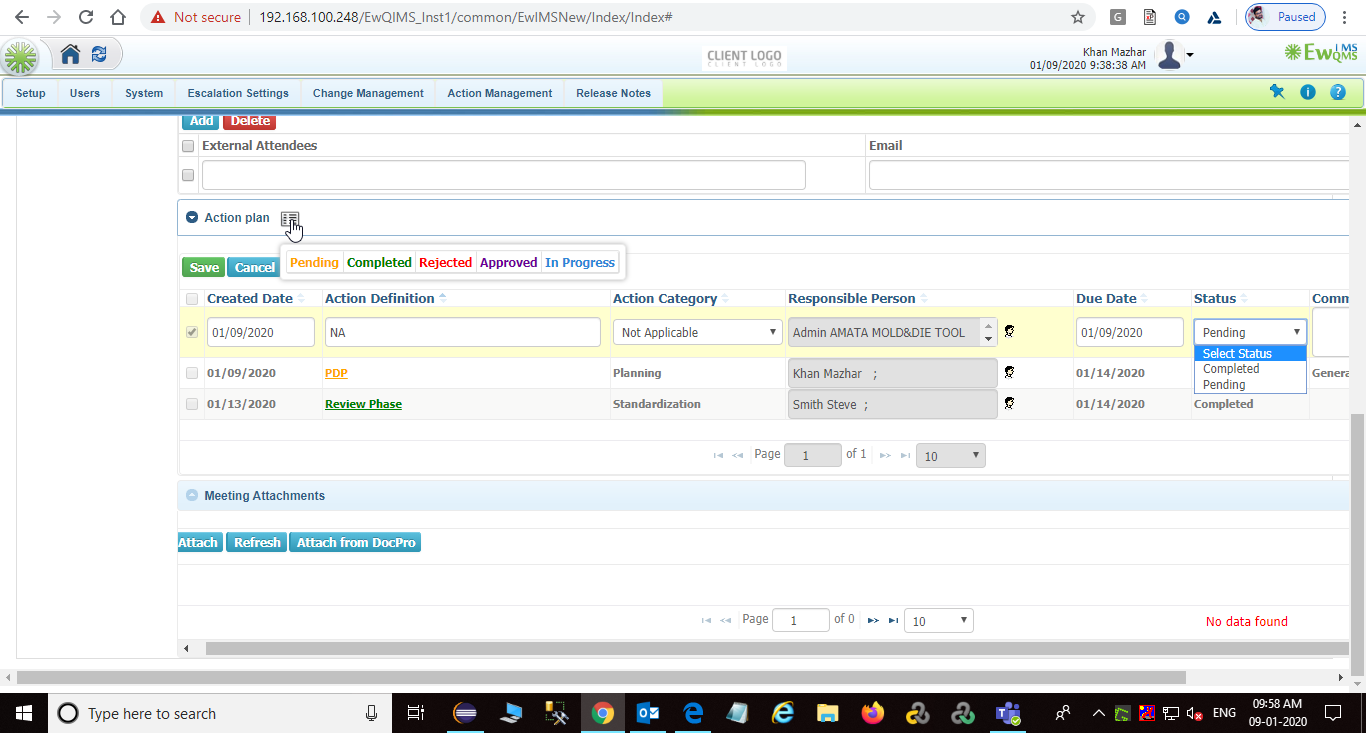Click the Action Definition NA input field
Image resolution: width=1366 pixels, height=733 pixels.
tap(462, 332)
